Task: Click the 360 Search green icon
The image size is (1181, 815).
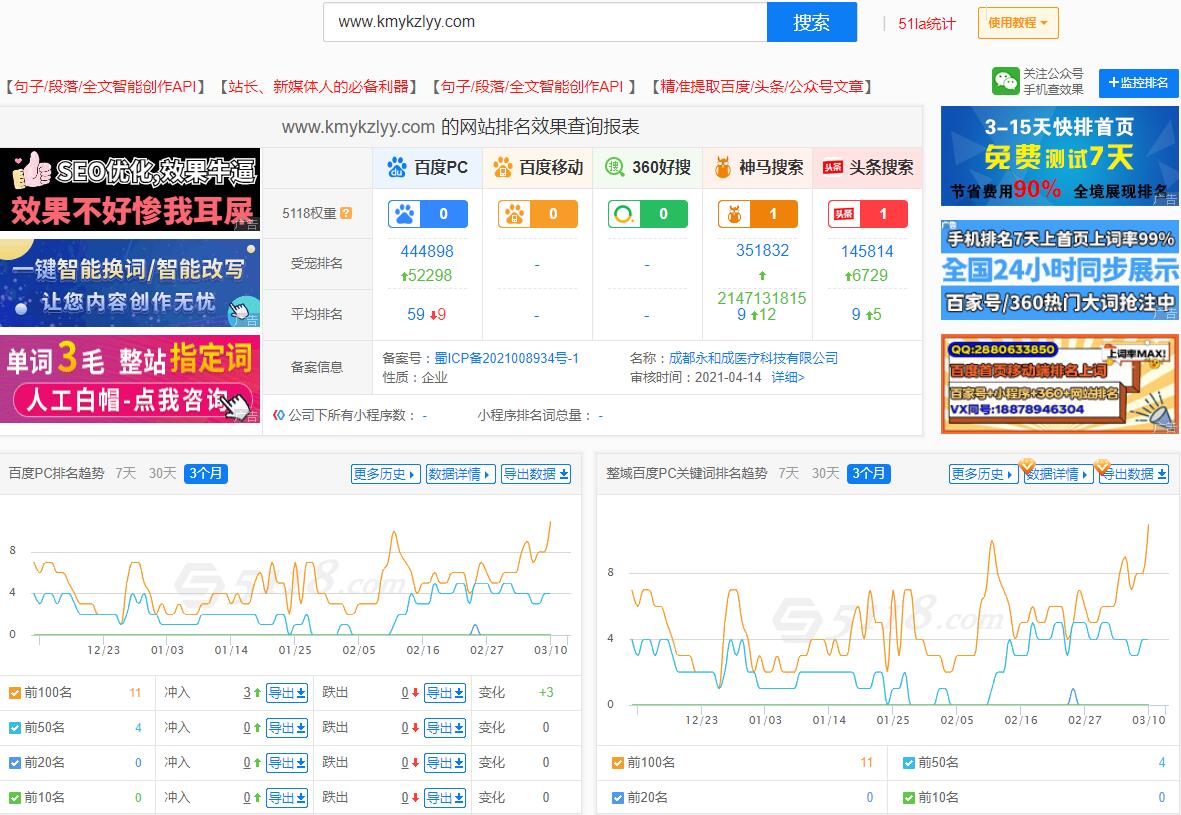Action: click(x=615, y=167)
